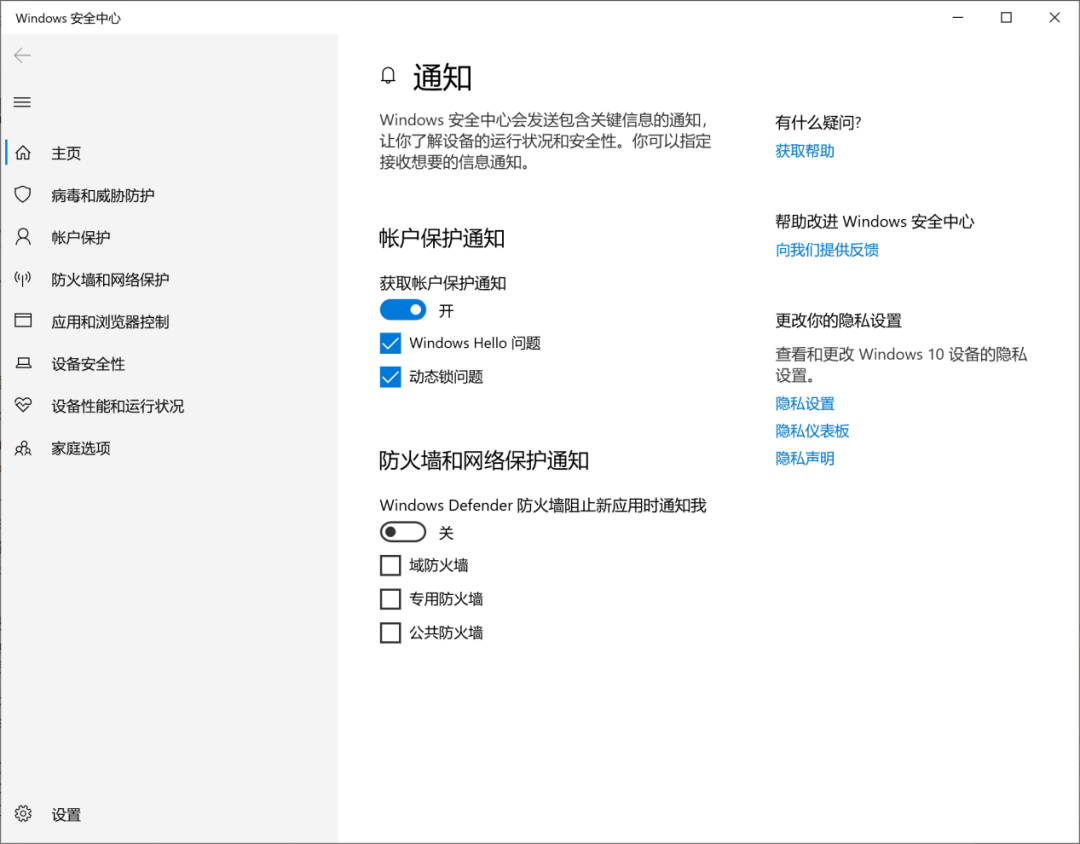Open 家庭选项 section

(x=81, y=449)
